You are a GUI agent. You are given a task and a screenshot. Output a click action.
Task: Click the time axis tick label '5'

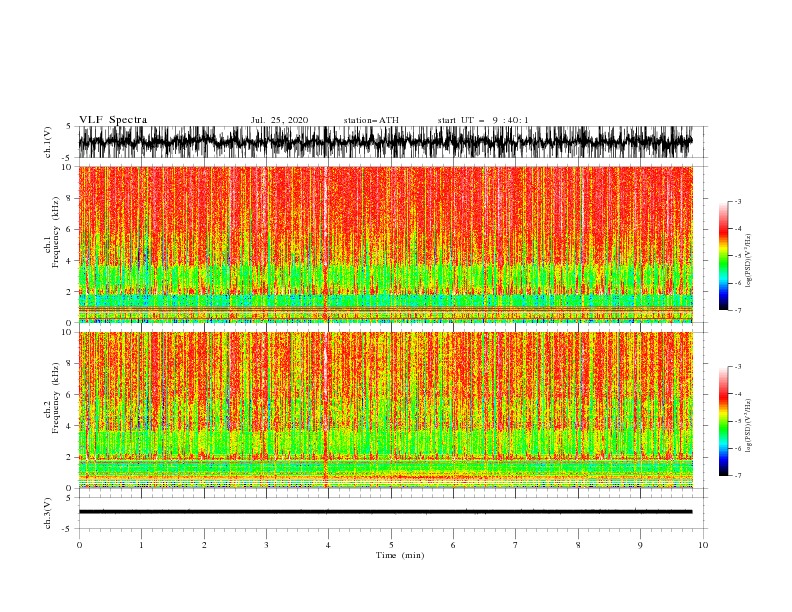click(391, 545)
